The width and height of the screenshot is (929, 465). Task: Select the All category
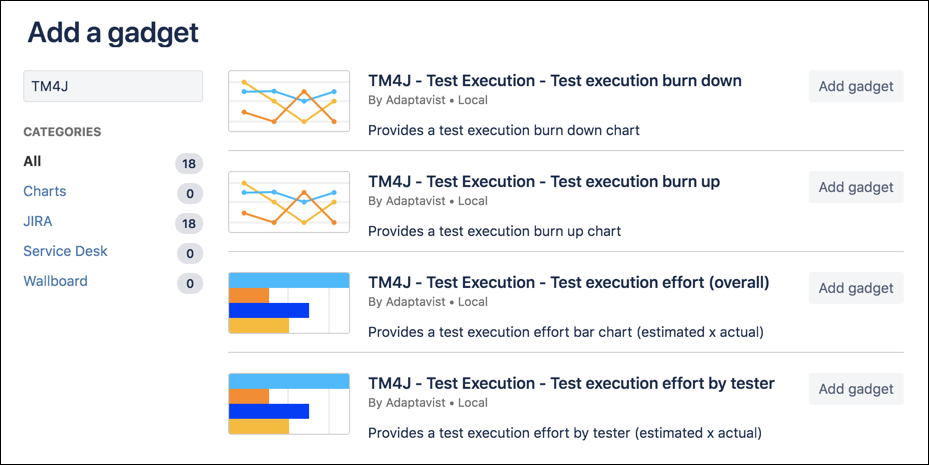33,161
